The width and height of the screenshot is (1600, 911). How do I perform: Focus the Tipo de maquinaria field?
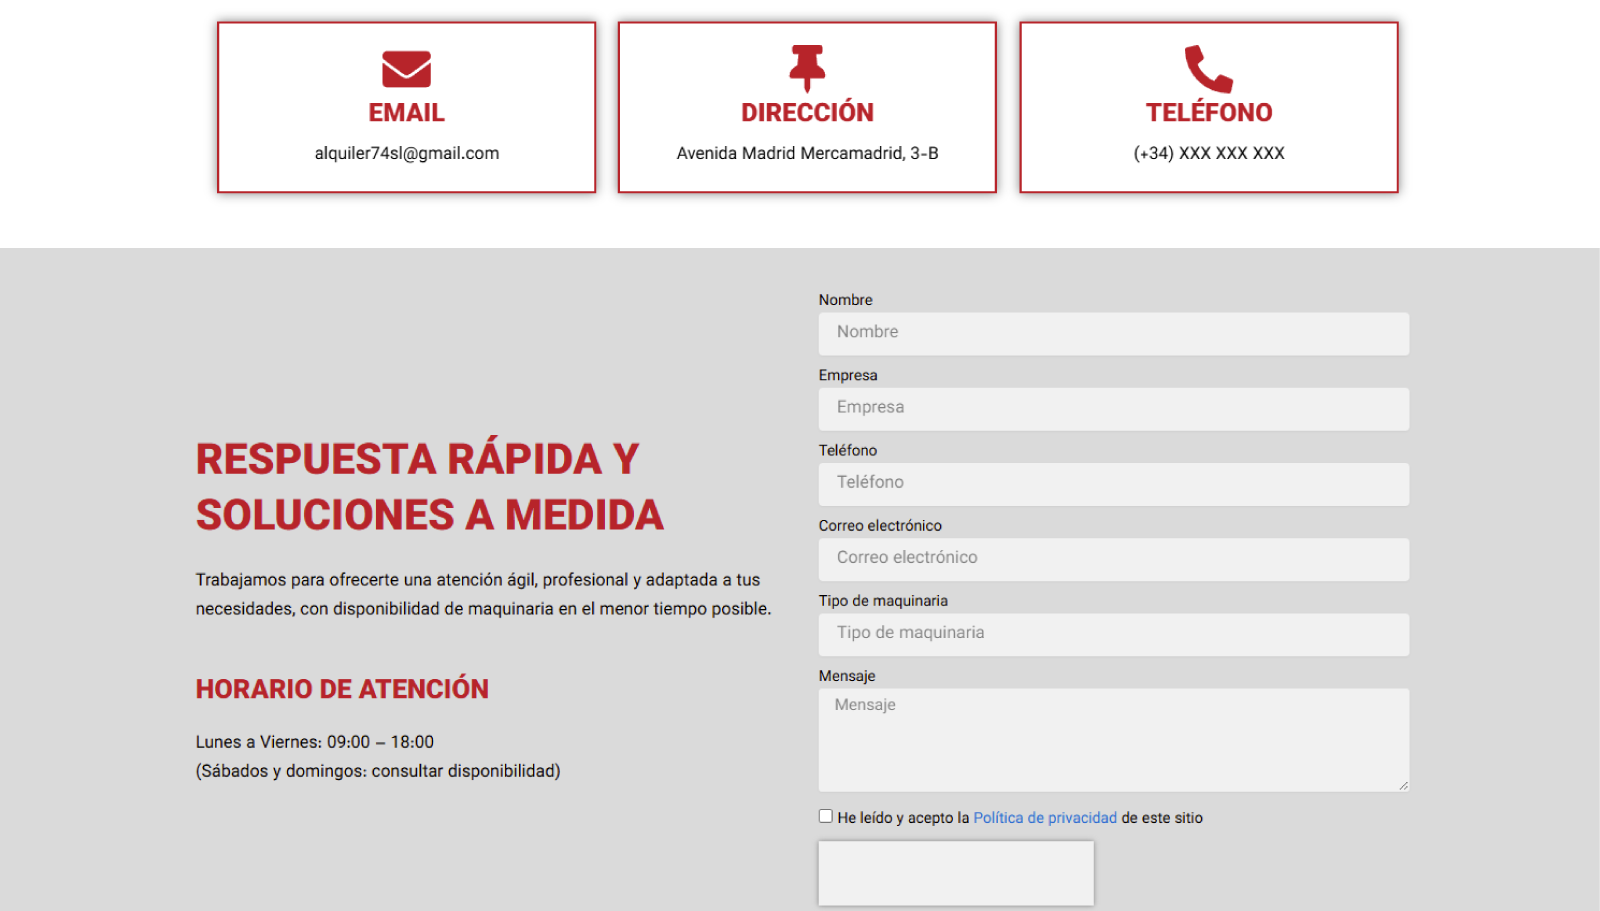(x=1114, y=634)
